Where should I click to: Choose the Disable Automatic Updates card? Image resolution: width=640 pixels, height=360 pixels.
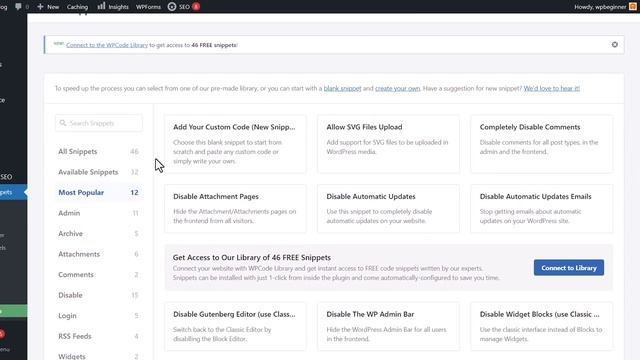(x=388, y=209)
